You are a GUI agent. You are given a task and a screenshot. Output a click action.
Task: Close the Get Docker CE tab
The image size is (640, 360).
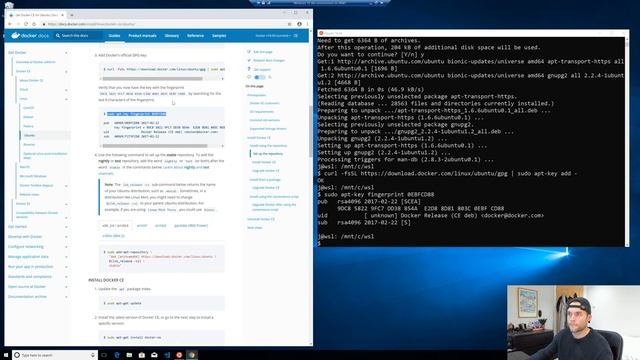pyautogui.click(x=62, y=15)
